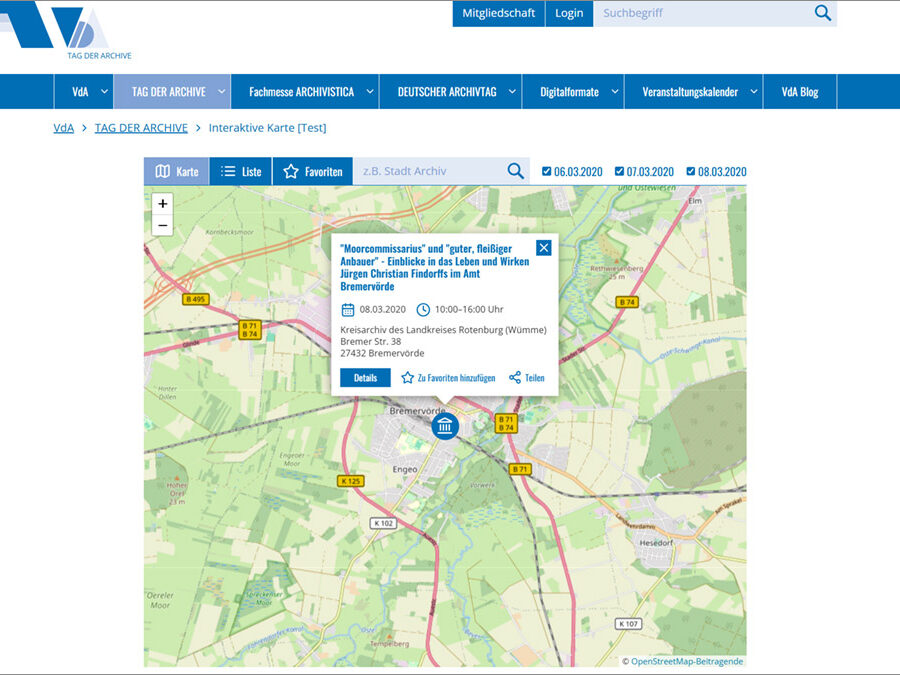Expand the Fachmesse ARCHIVISTICA dropdown arrow
Screen dimensions: 900x675
click(x=370, y=91)
